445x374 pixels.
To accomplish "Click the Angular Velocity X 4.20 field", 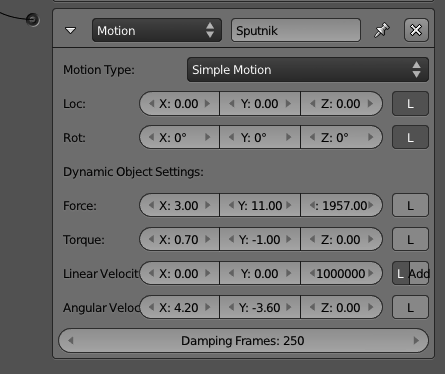I will point(179,307).
